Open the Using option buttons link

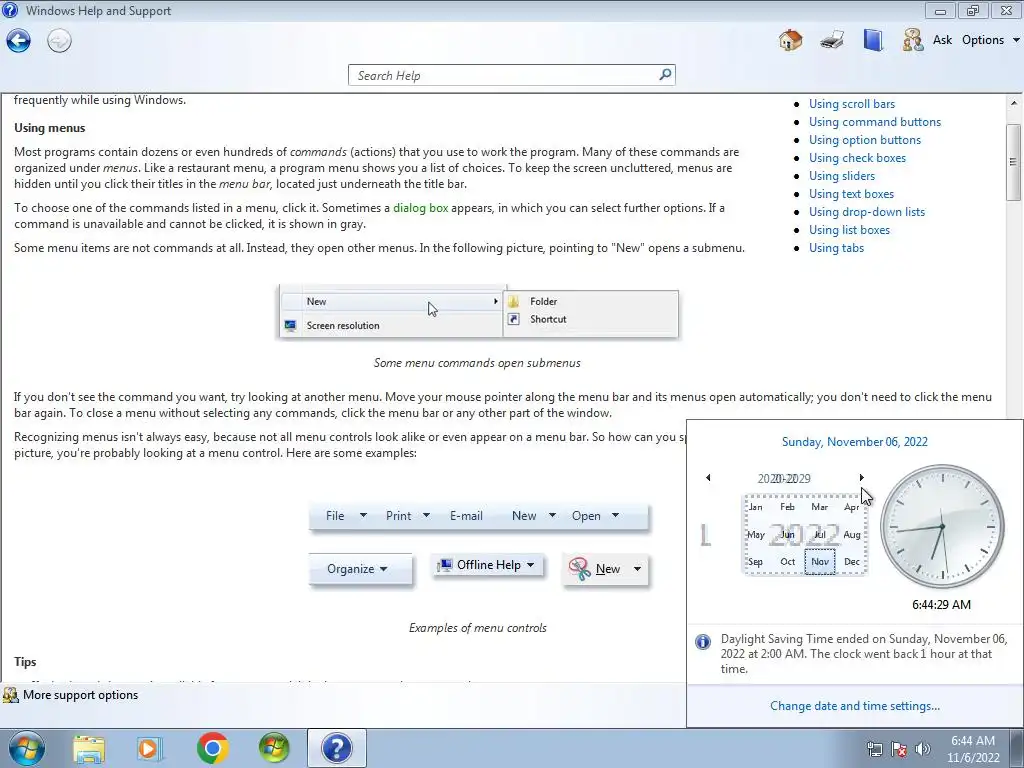coord(865,140)
